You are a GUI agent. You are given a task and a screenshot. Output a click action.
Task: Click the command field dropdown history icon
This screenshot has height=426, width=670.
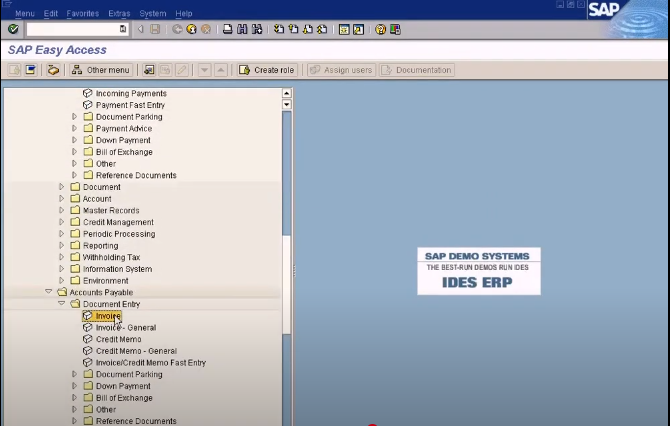pyautogui.click(x=123, y=29)
